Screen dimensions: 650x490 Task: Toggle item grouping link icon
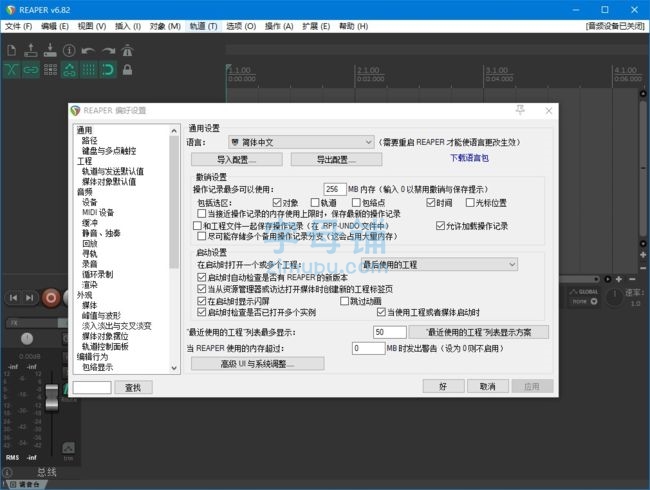click(31, 70)
